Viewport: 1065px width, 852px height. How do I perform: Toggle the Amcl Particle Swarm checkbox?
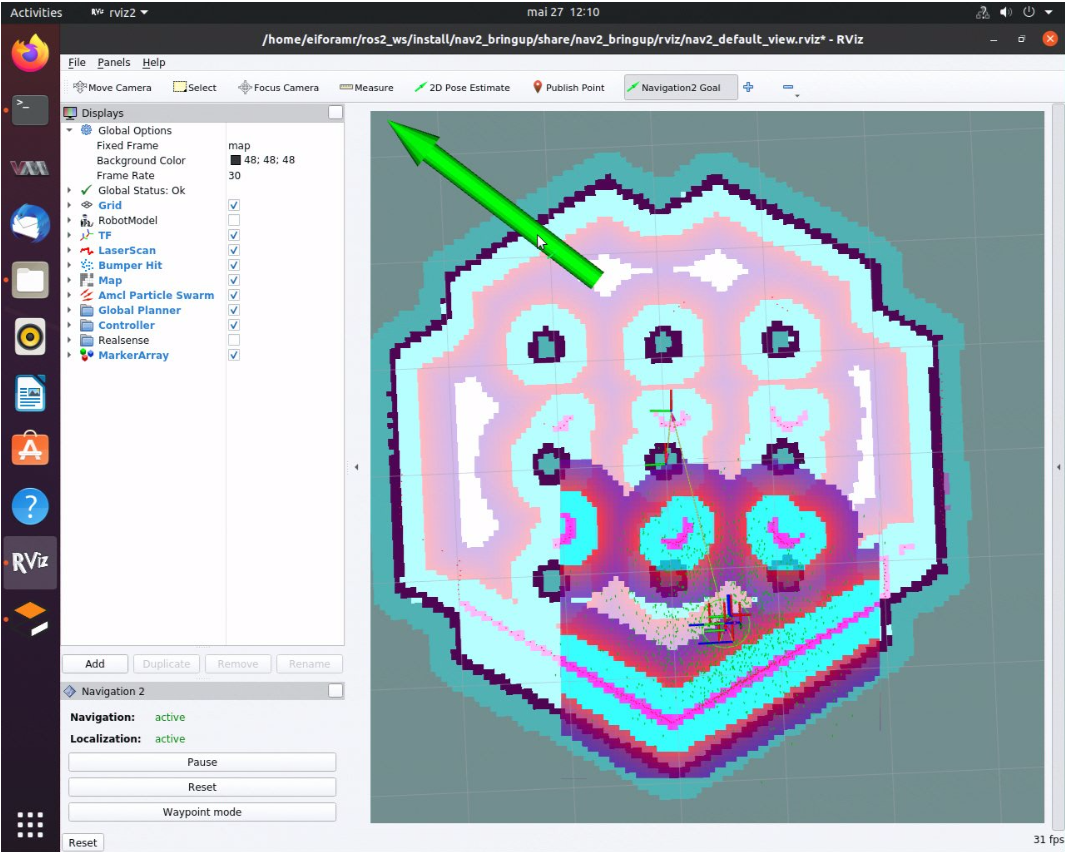point(234,295)
